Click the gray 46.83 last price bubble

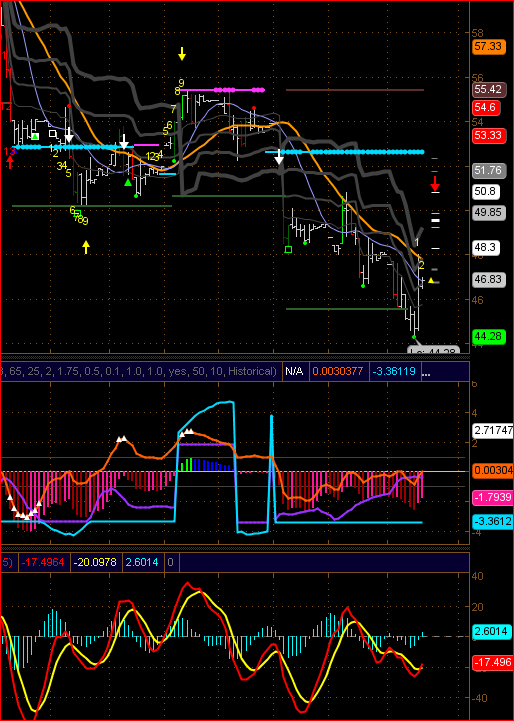[489, 280]
